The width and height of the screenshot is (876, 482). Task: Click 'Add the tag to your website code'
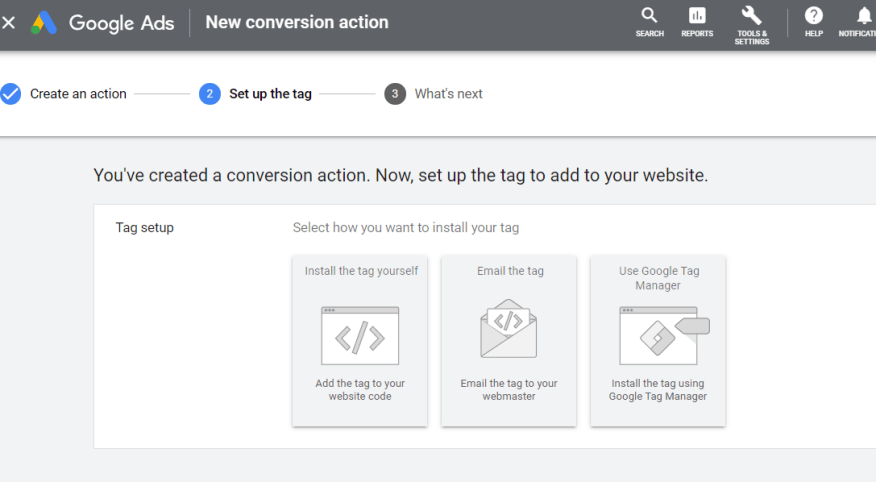coord(360,390)
